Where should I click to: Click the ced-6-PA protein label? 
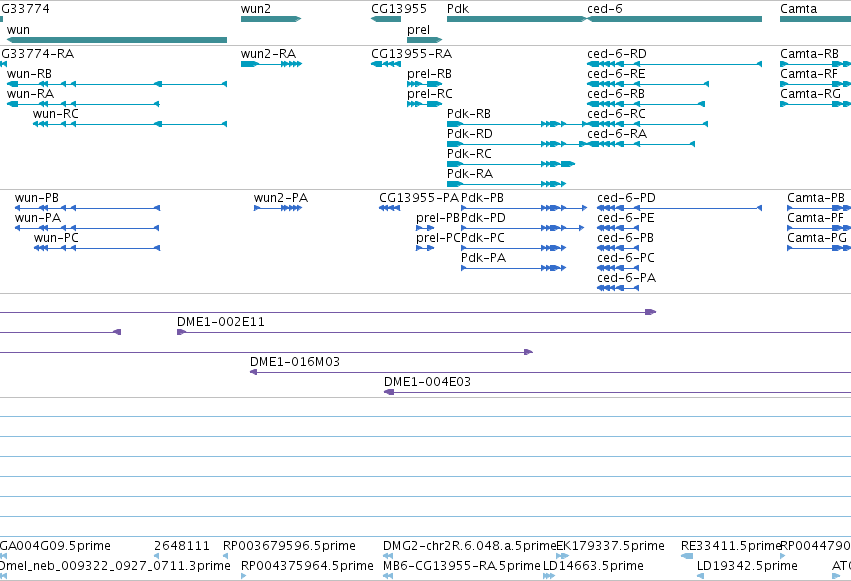pyautogui.click(x=626, y=278)
